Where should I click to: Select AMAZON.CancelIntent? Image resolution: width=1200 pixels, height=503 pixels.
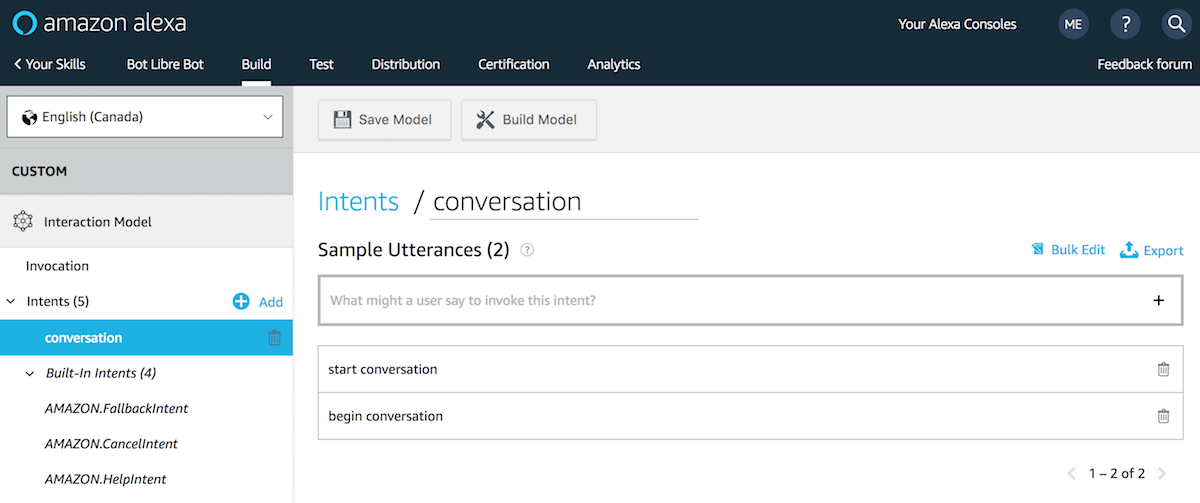click(x=111, y=443)
